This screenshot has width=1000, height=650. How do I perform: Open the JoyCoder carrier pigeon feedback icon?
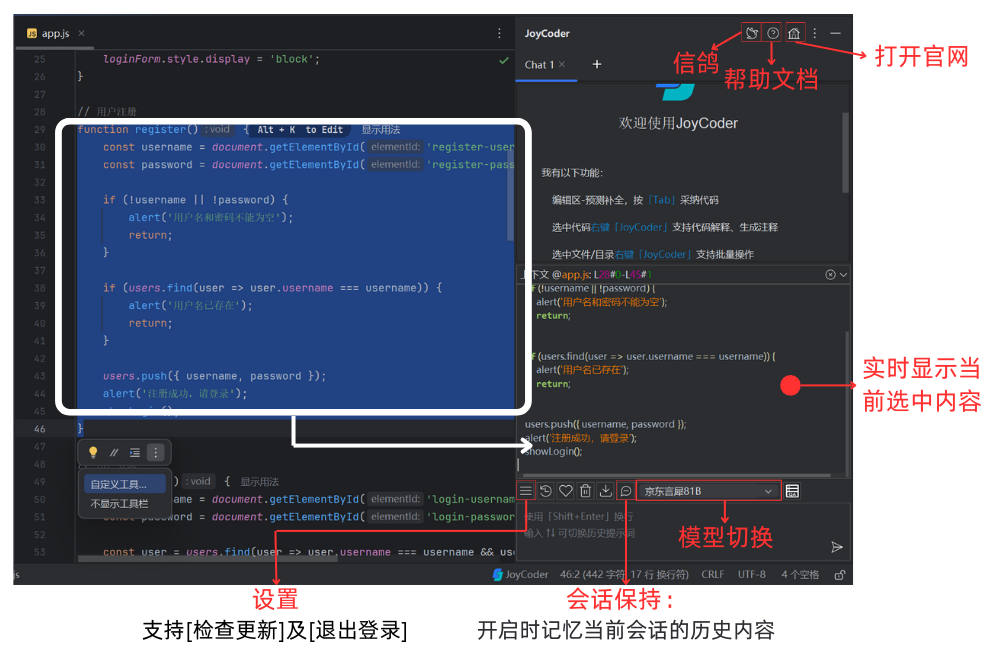(x=752, y=33)
